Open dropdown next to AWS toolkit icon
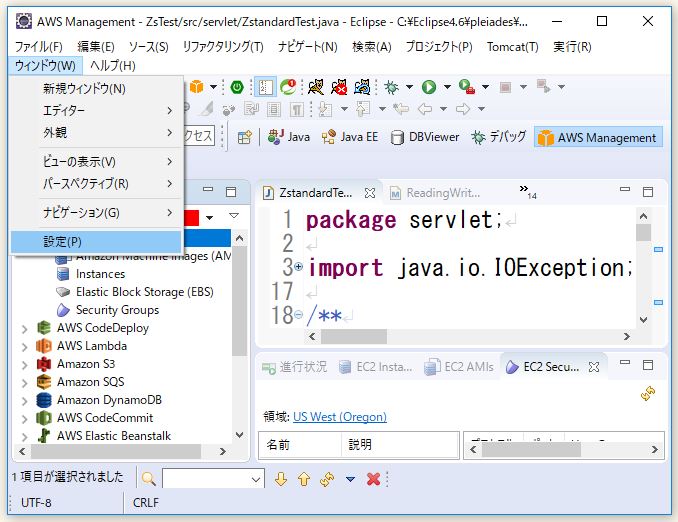 click(213, 87)
